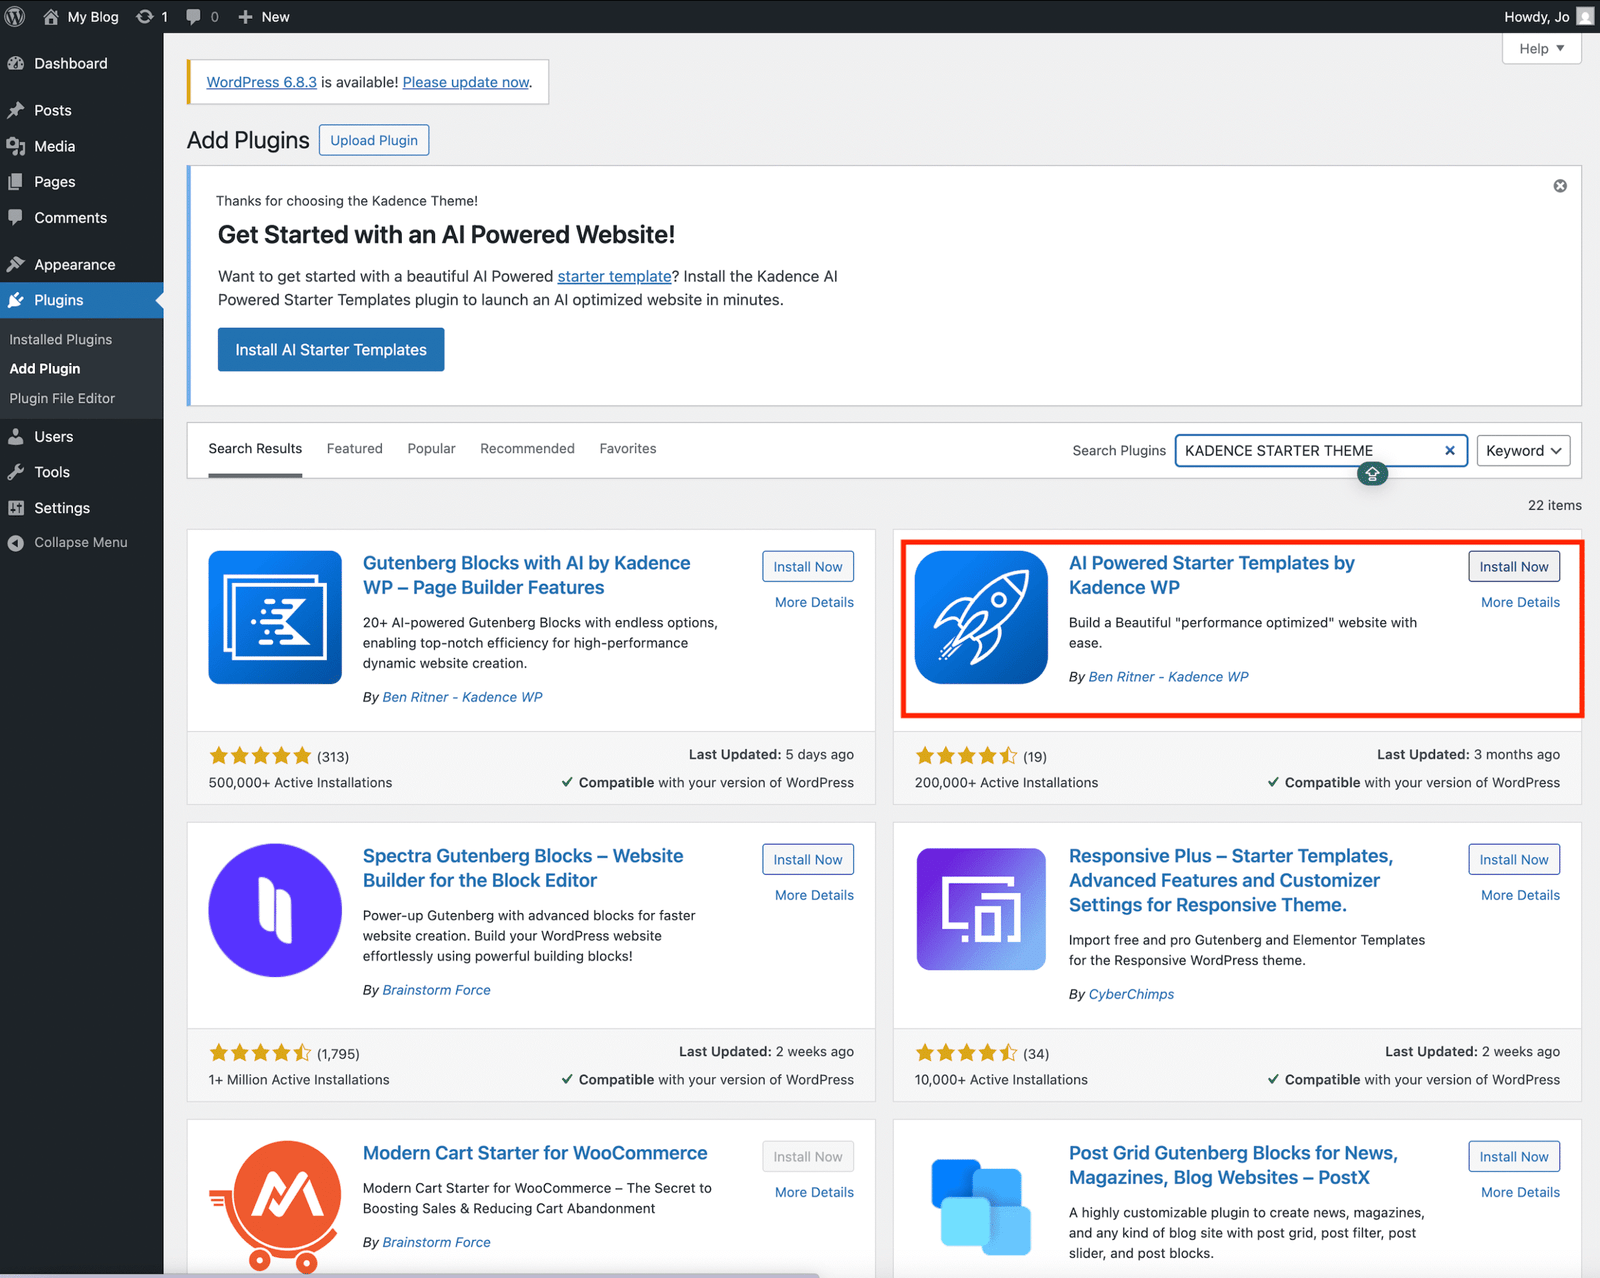This screenshot has height=1278, width=1600.
Task: Open comments bubble icon in admin bar
Action: (x=194, y=16)
